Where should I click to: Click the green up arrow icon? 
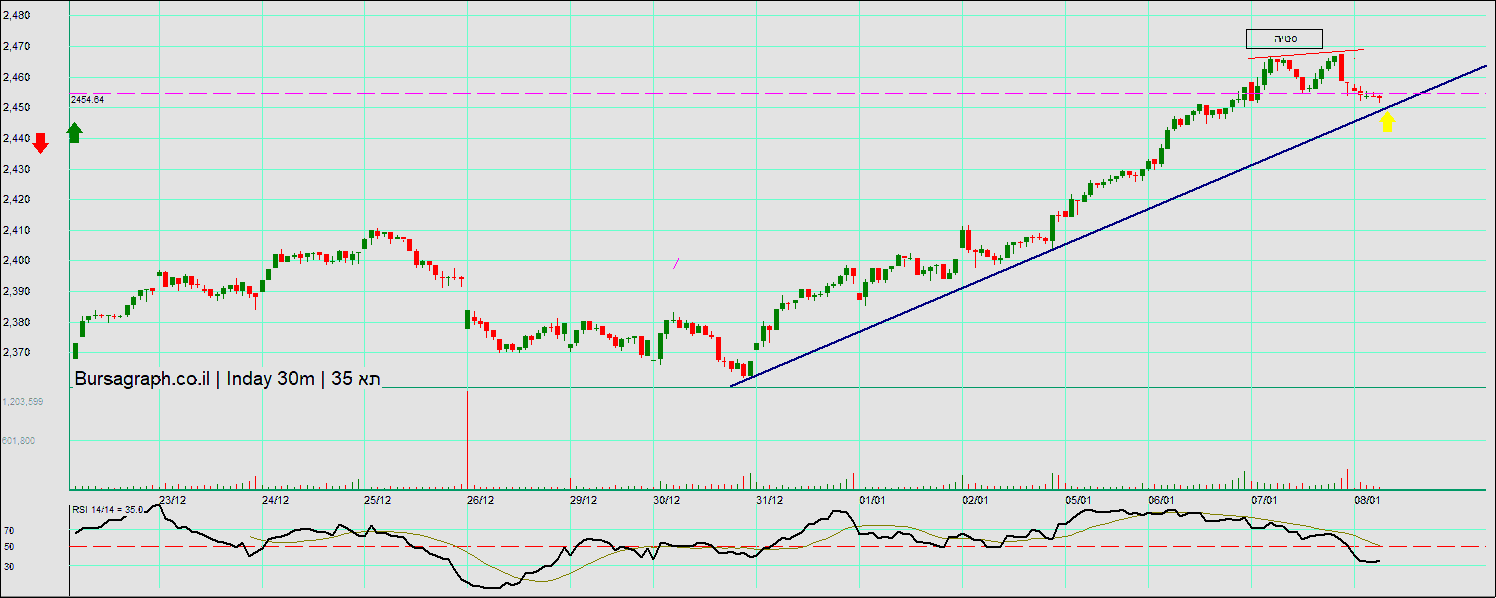coord(75,133)
